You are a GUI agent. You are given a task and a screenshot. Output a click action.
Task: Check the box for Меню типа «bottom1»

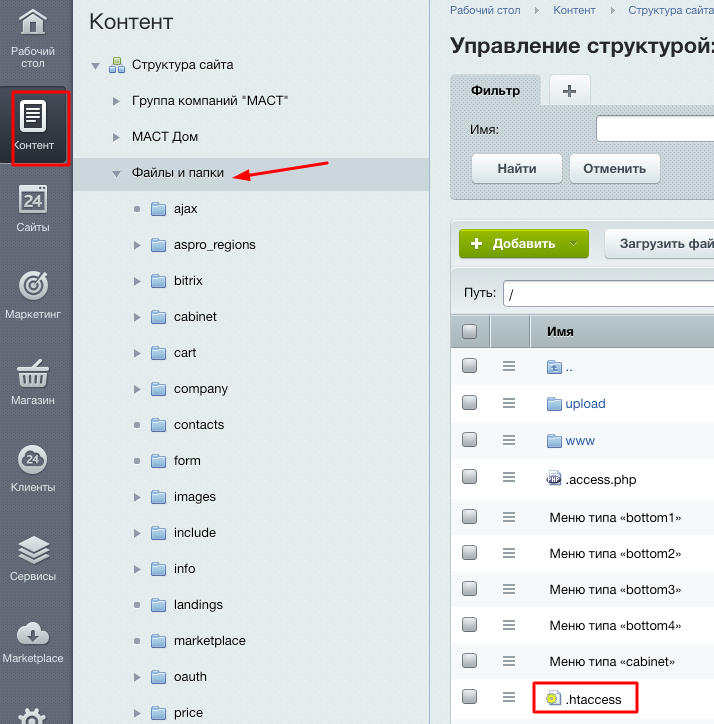tap(470, 516)
